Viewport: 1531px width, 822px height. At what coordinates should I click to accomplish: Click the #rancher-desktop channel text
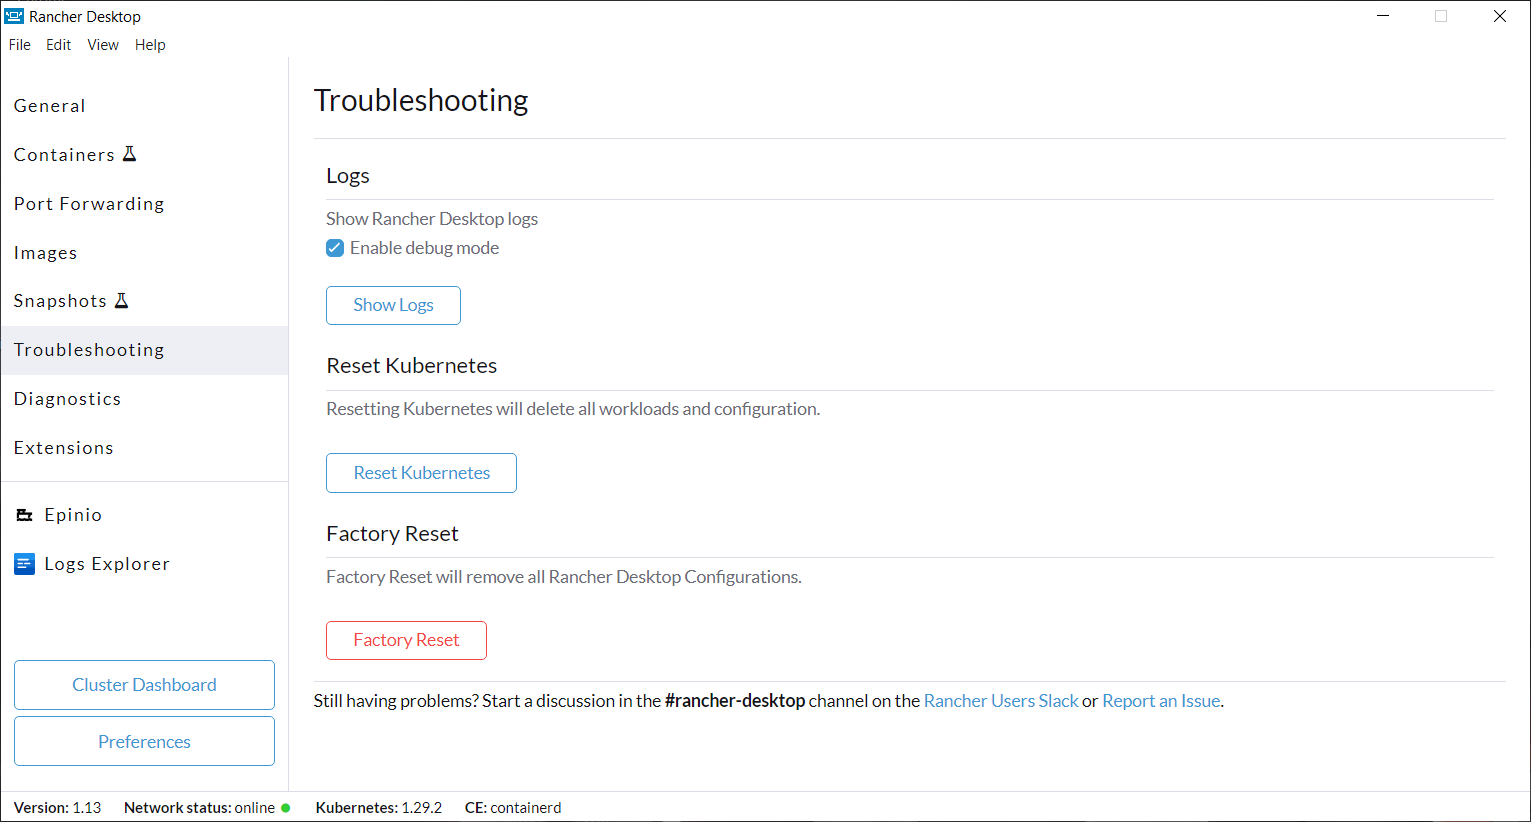coord(735,701)
